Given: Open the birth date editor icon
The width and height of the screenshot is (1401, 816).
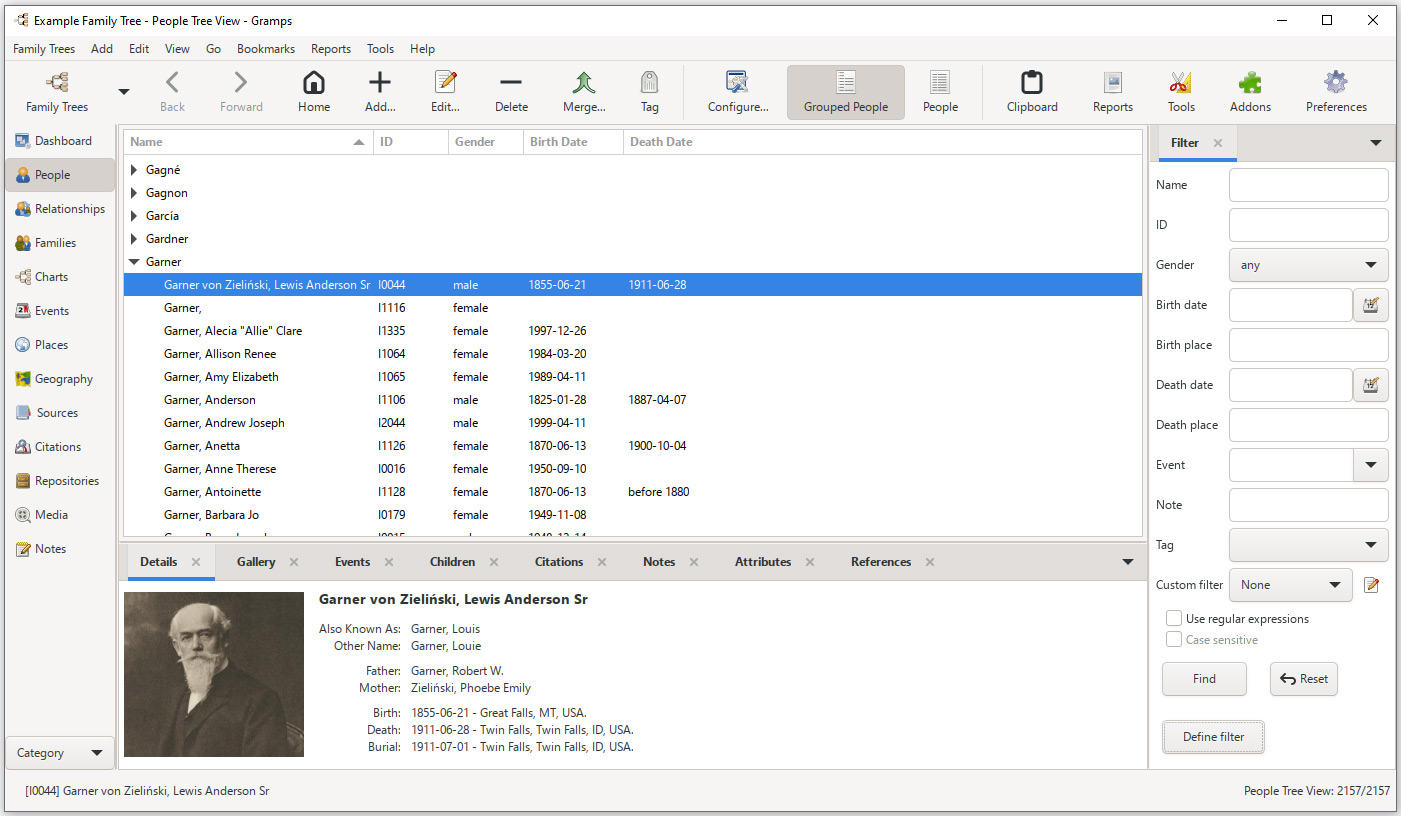Looking at the screenshot, I should [x=1371, y=305].
